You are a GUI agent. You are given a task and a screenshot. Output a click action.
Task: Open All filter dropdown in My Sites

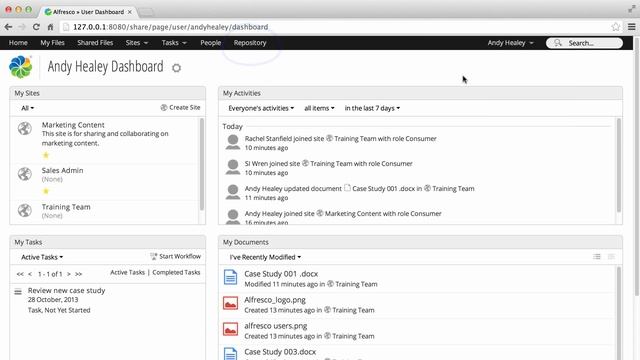(28, 108)
